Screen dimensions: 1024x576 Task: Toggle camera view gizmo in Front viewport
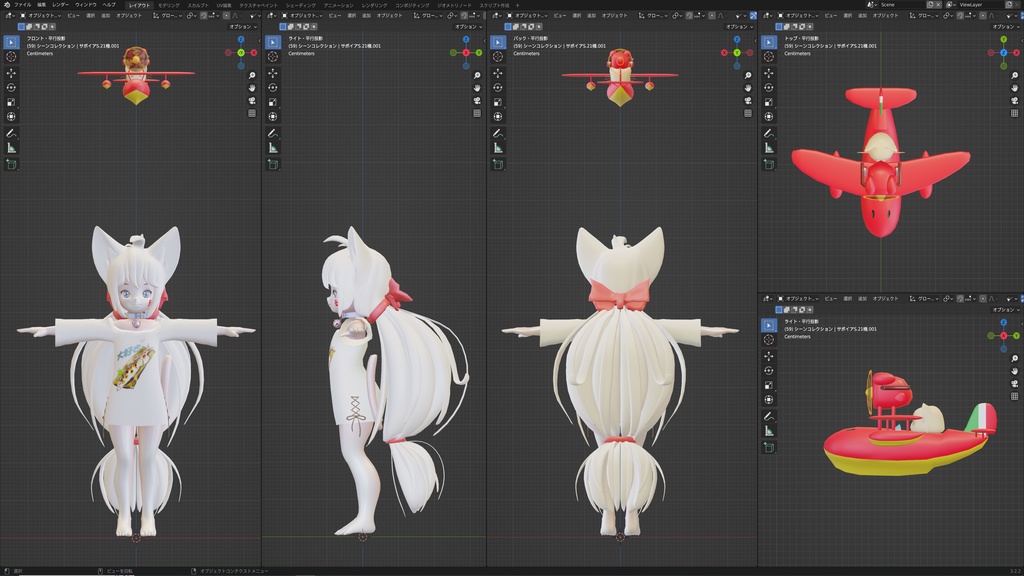252,101
